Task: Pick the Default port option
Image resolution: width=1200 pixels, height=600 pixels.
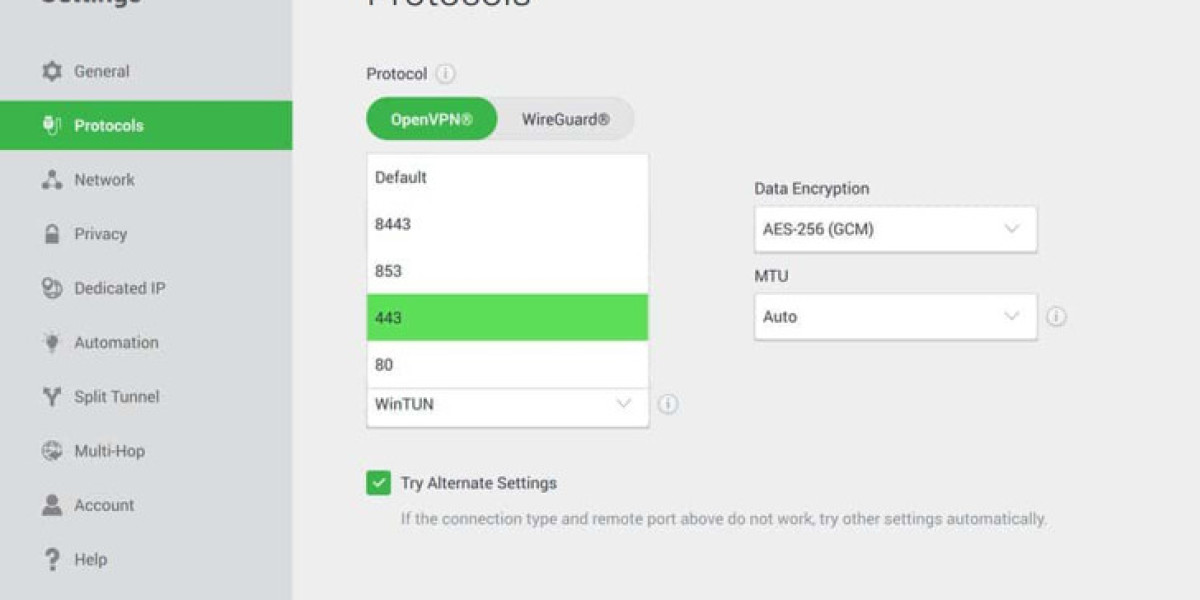Action: [x=507, y=178]
